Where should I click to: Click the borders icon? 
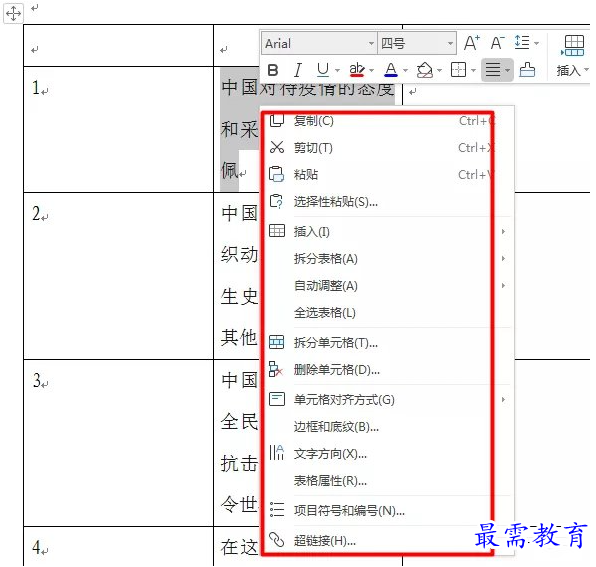click(458, 70)
